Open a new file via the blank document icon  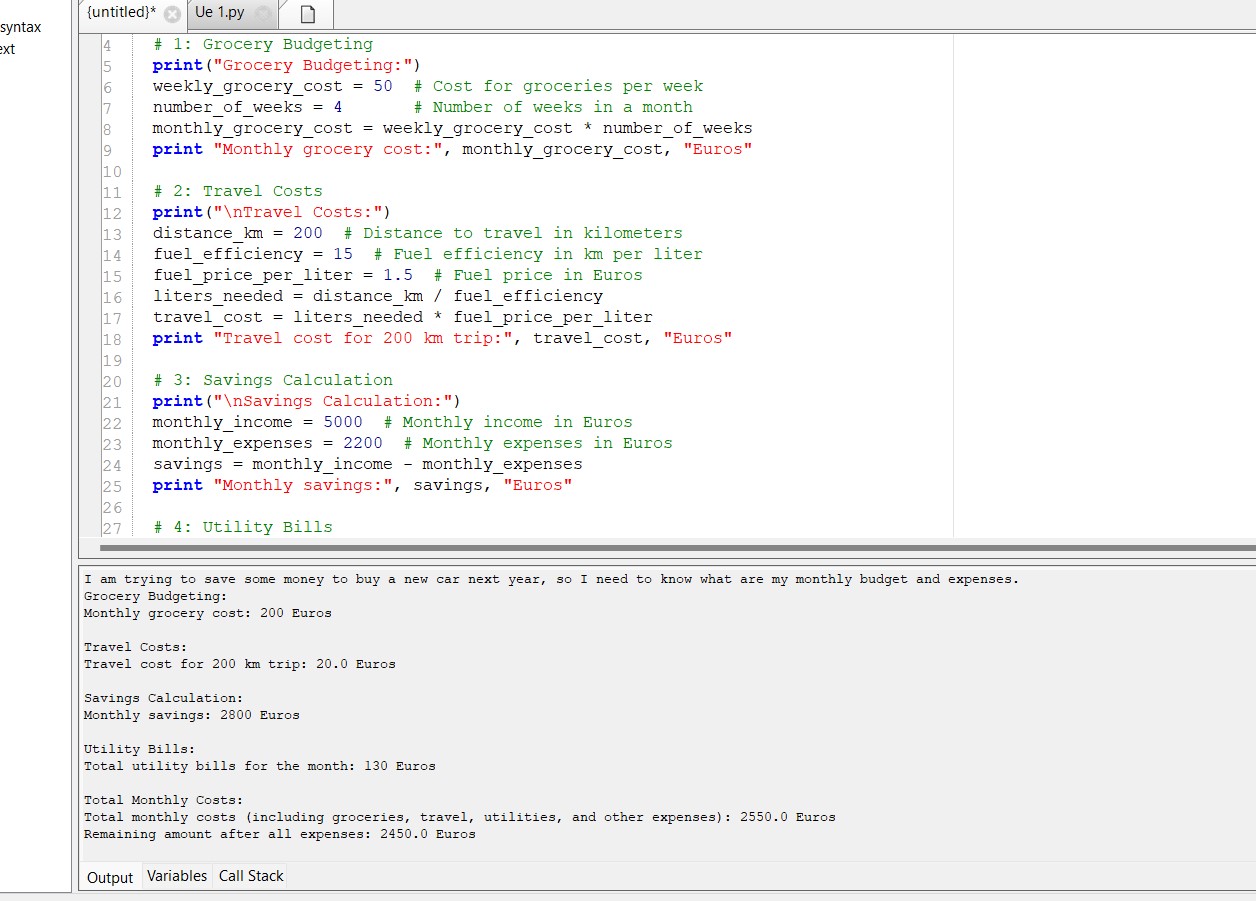point(306,15)
